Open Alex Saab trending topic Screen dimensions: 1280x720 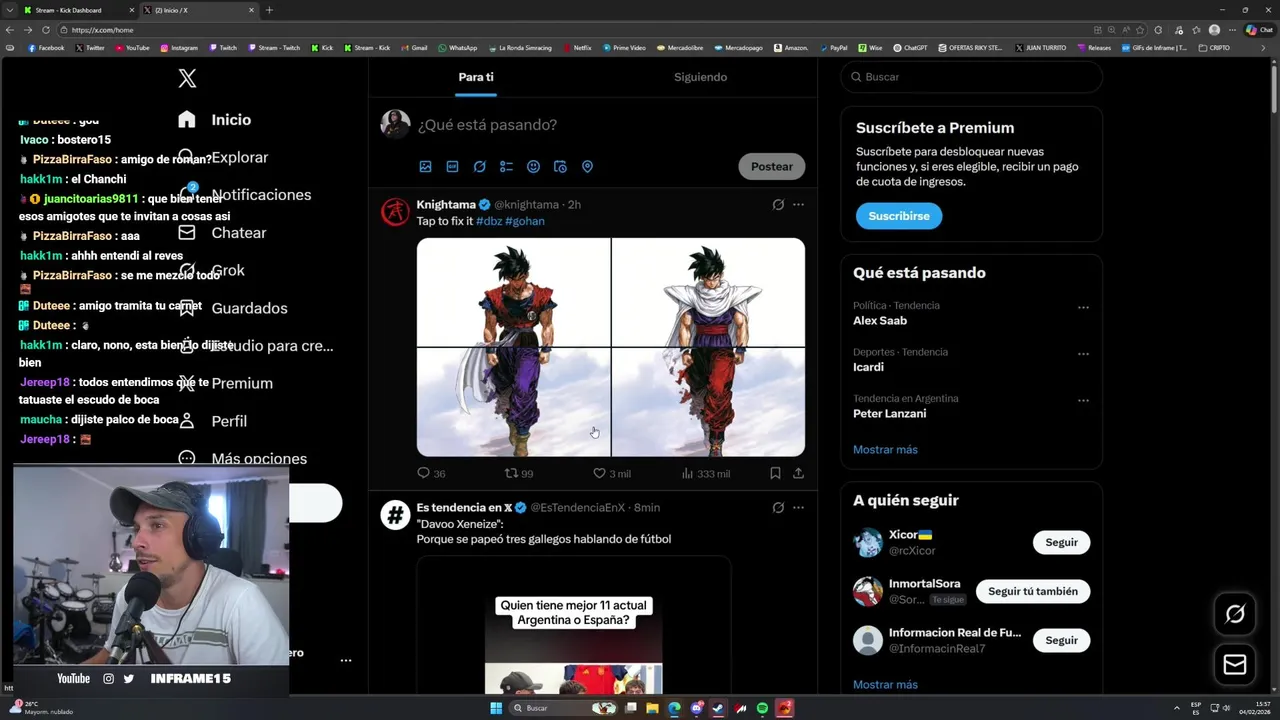[880, 321]
